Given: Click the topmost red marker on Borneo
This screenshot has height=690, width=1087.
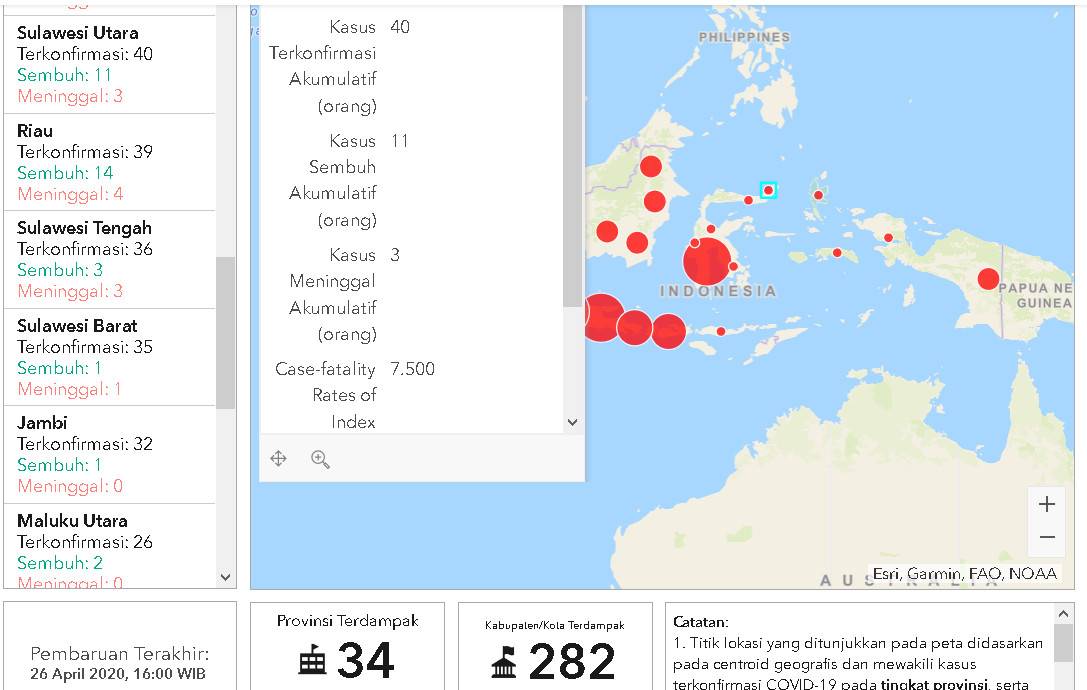Looking at the screenshot, I should pyautogui.click(x=650, y=166).
